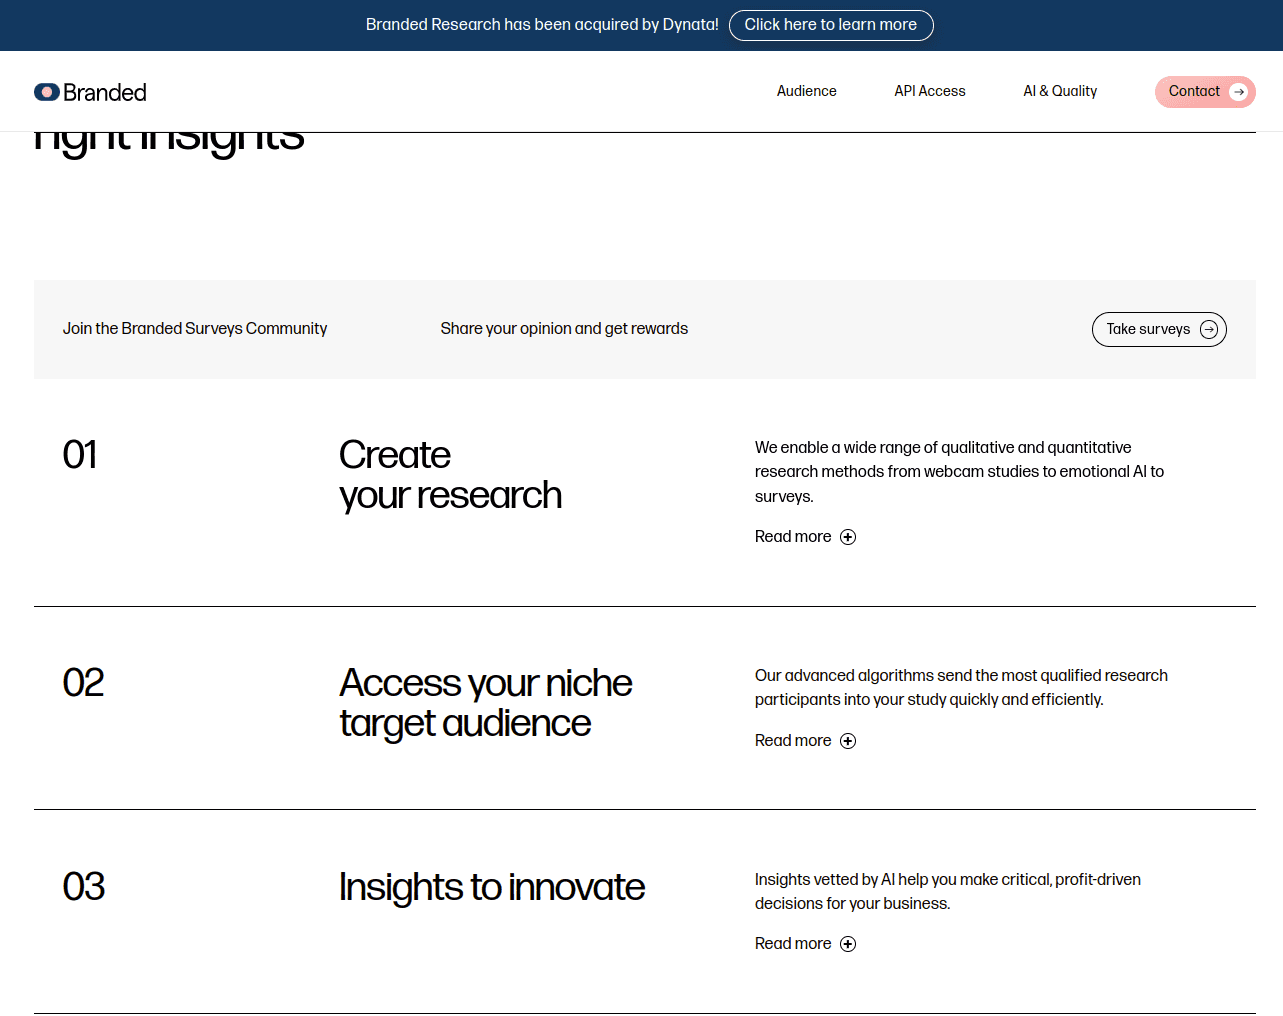This screenshot has width=1283, height=1016.
Task: Click 'Access your niche target audience' heading
Action: (485, 703)
